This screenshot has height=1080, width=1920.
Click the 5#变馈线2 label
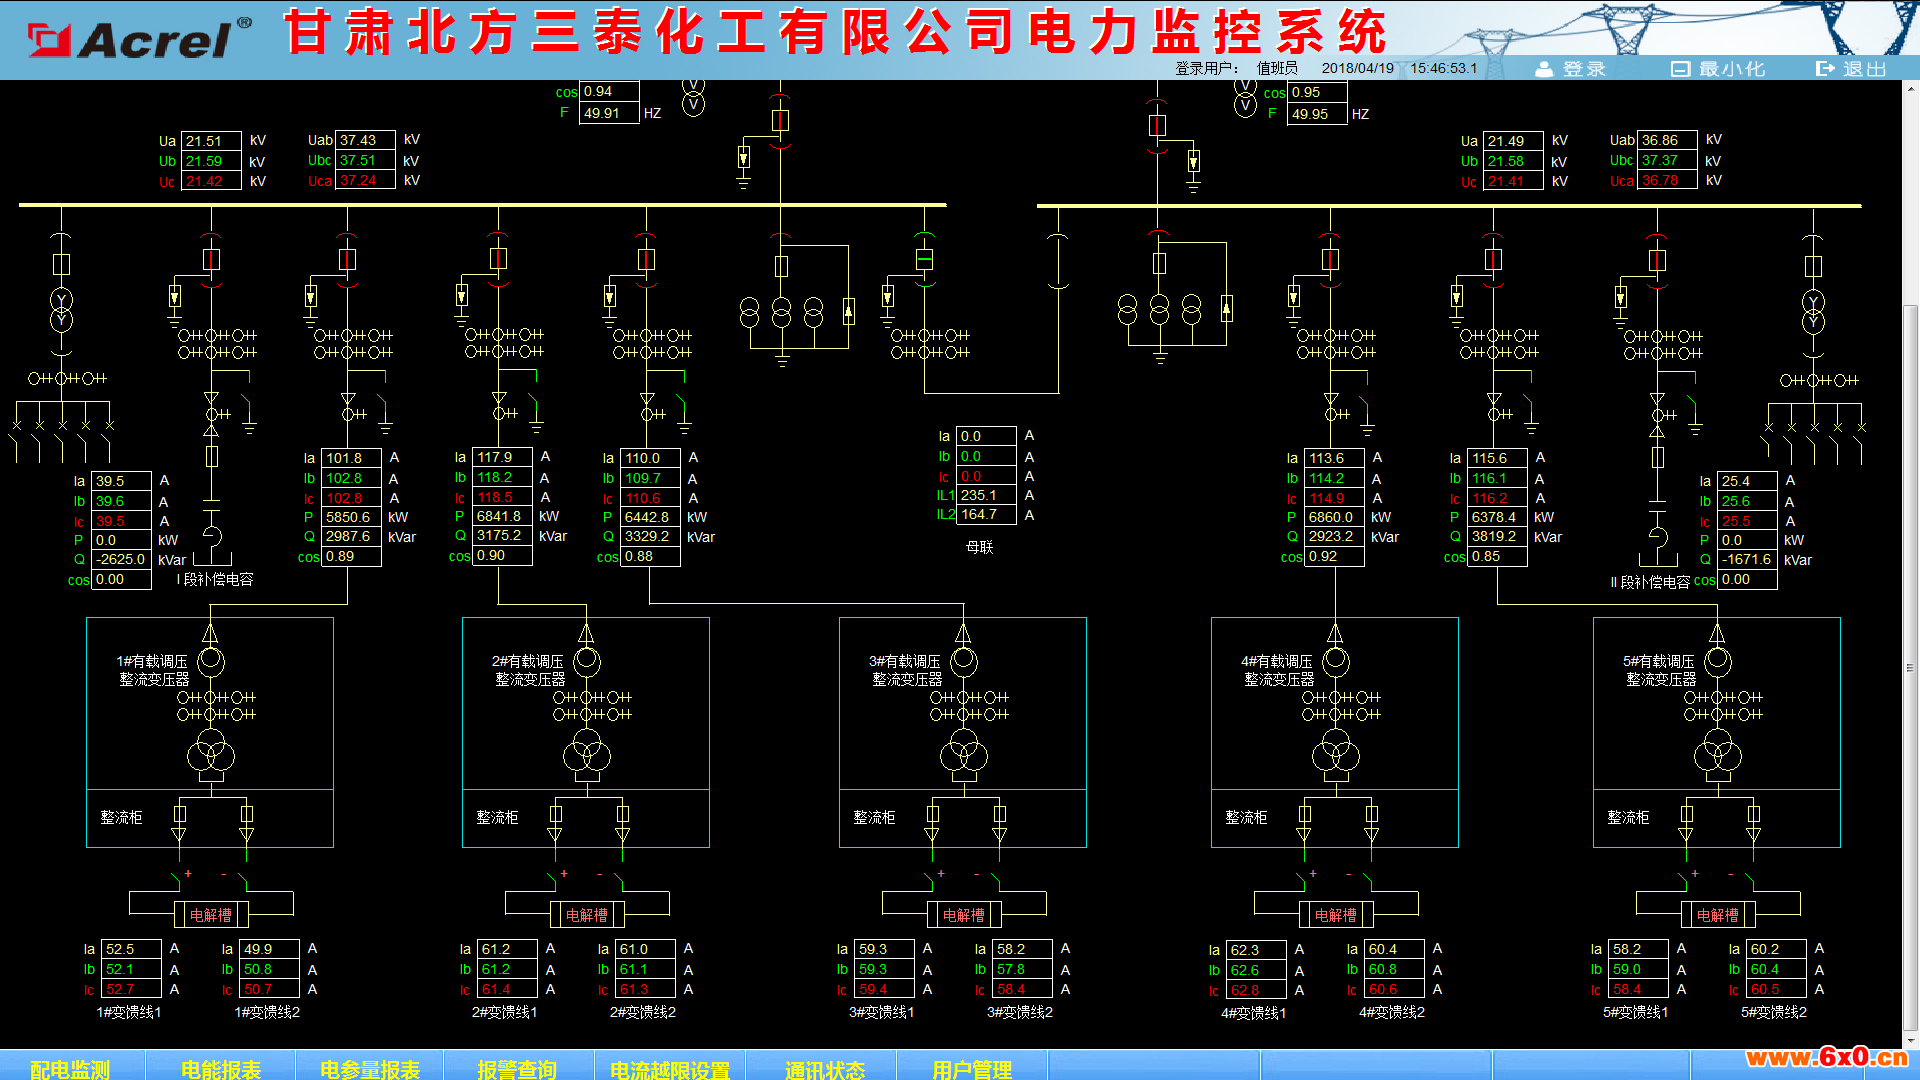pyautogui.click(x=1774, y=1012)
